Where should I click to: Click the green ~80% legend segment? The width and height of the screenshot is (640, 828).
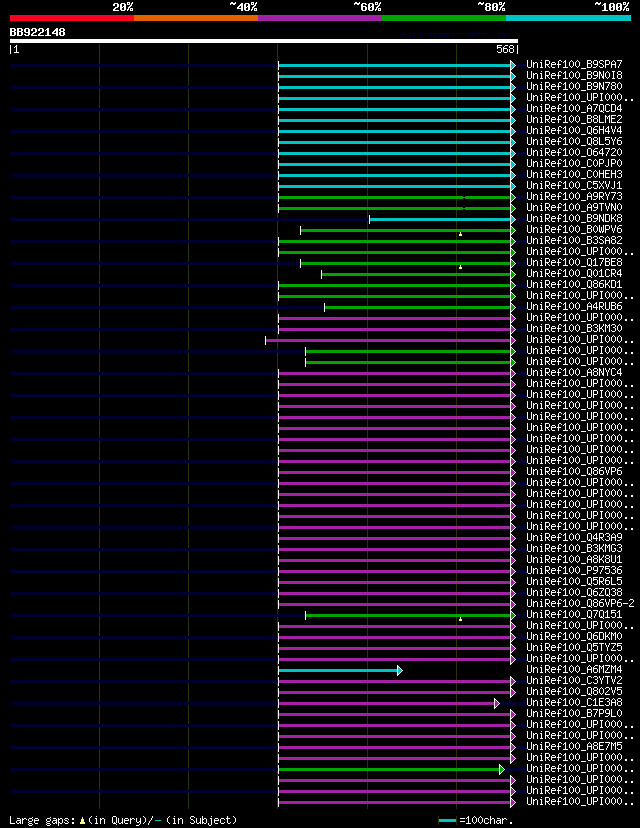(444, 18)
